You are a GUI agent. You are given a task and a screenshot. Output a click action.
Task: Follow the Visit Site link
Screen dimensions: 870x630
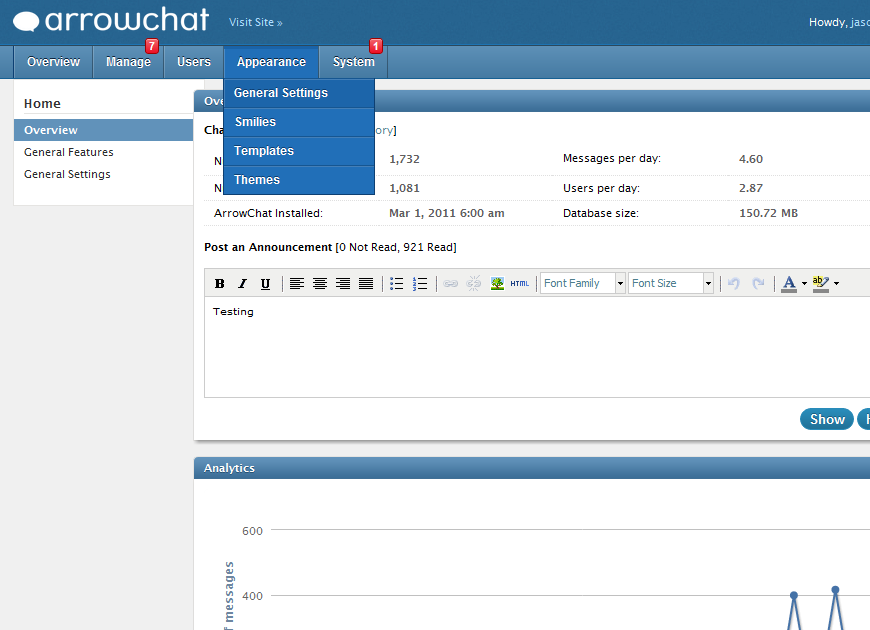[x=256, y=22]
